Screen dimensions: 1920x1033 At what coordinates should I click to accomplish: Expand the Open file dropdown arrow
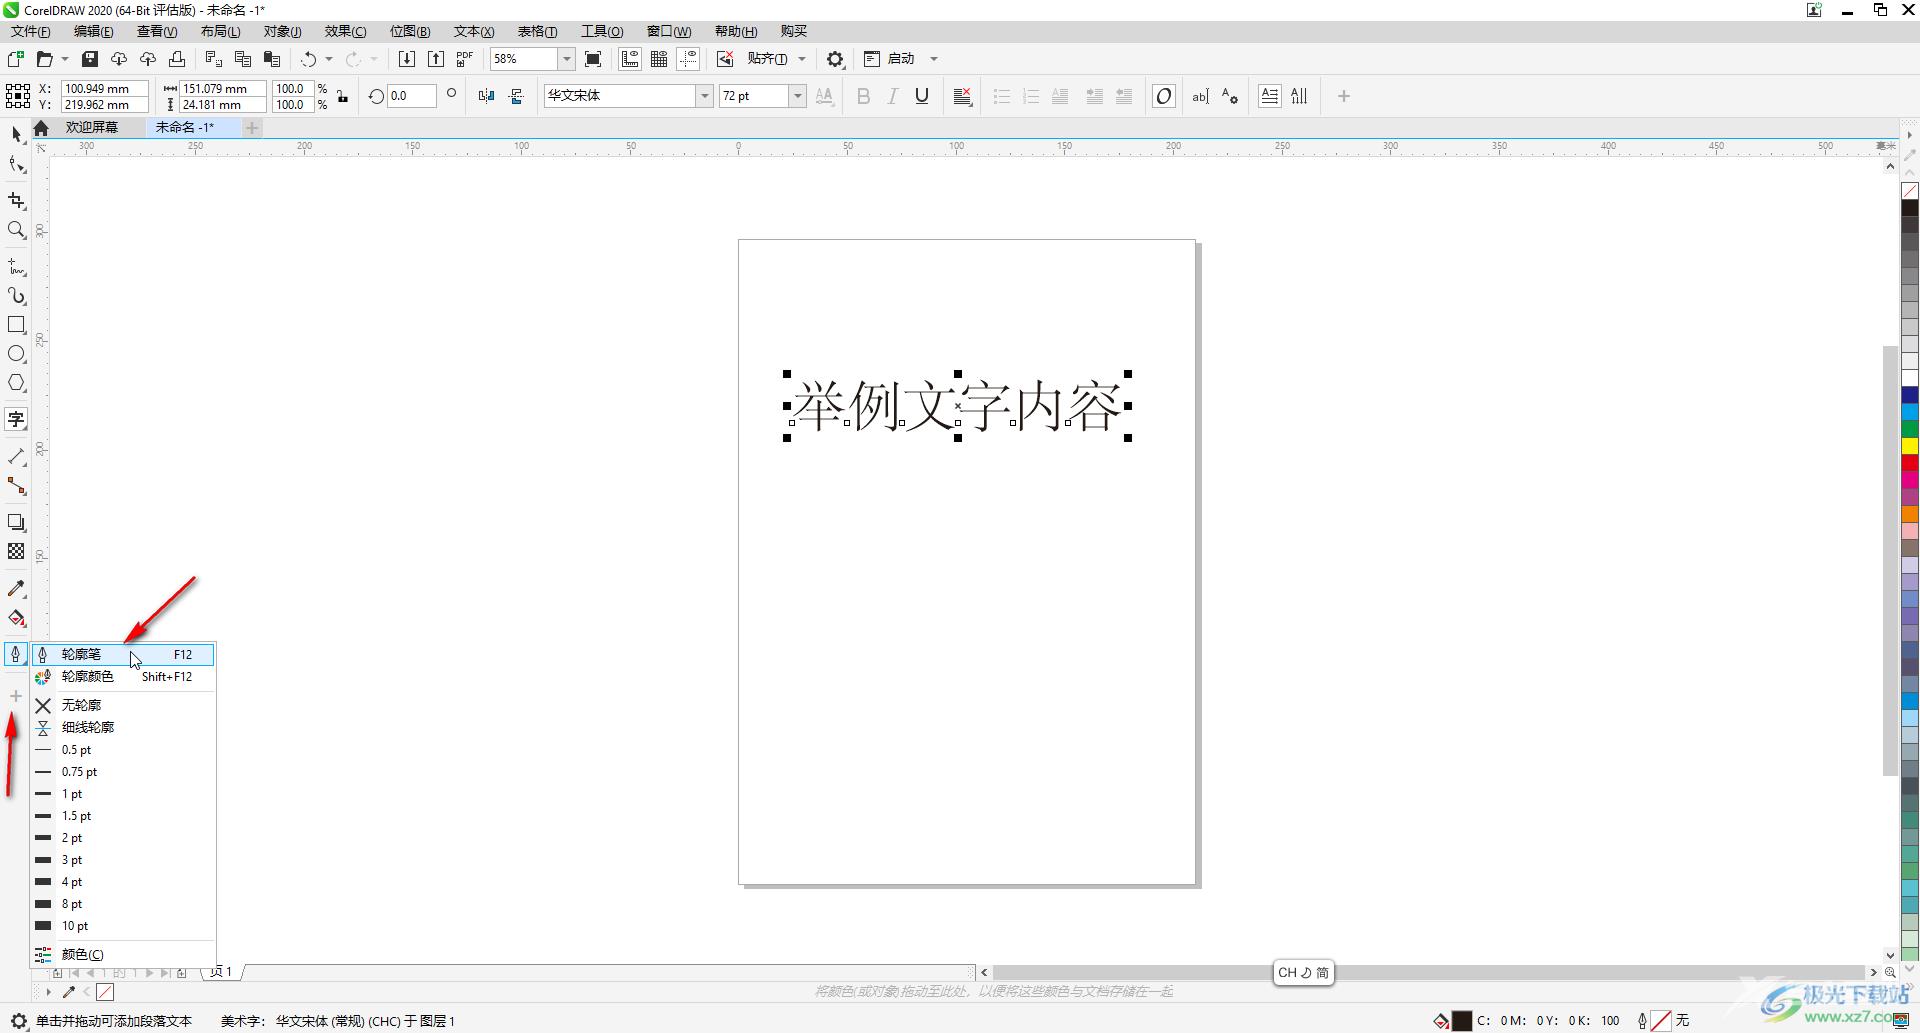65,59
